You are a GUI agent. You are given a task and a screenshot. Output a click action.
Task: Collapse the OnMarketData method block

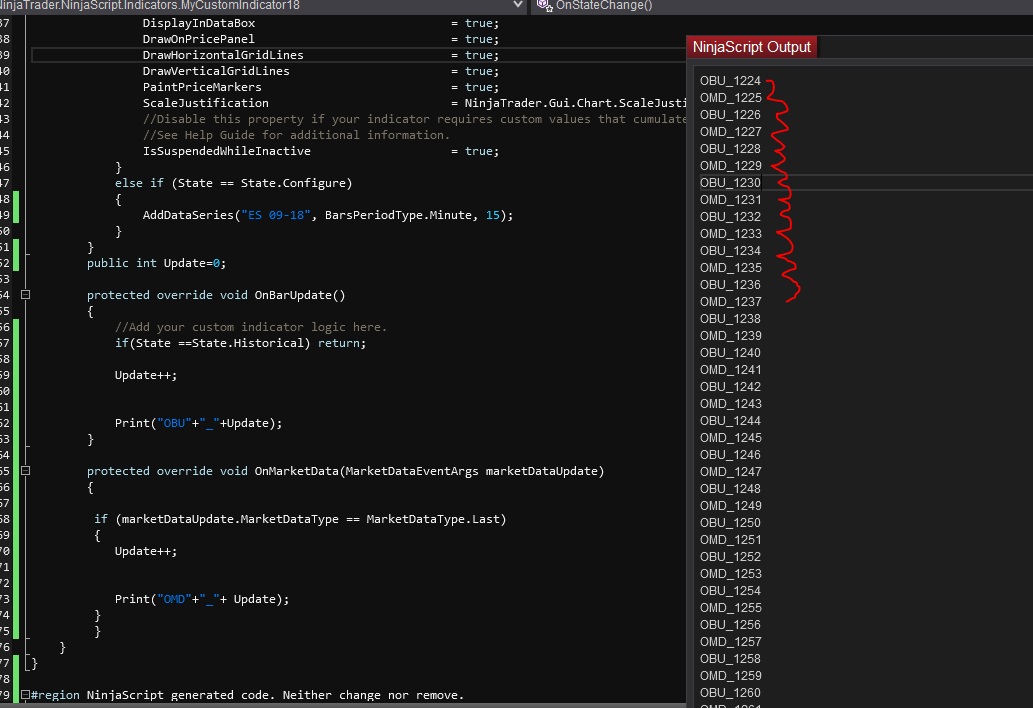pos(25,471)
